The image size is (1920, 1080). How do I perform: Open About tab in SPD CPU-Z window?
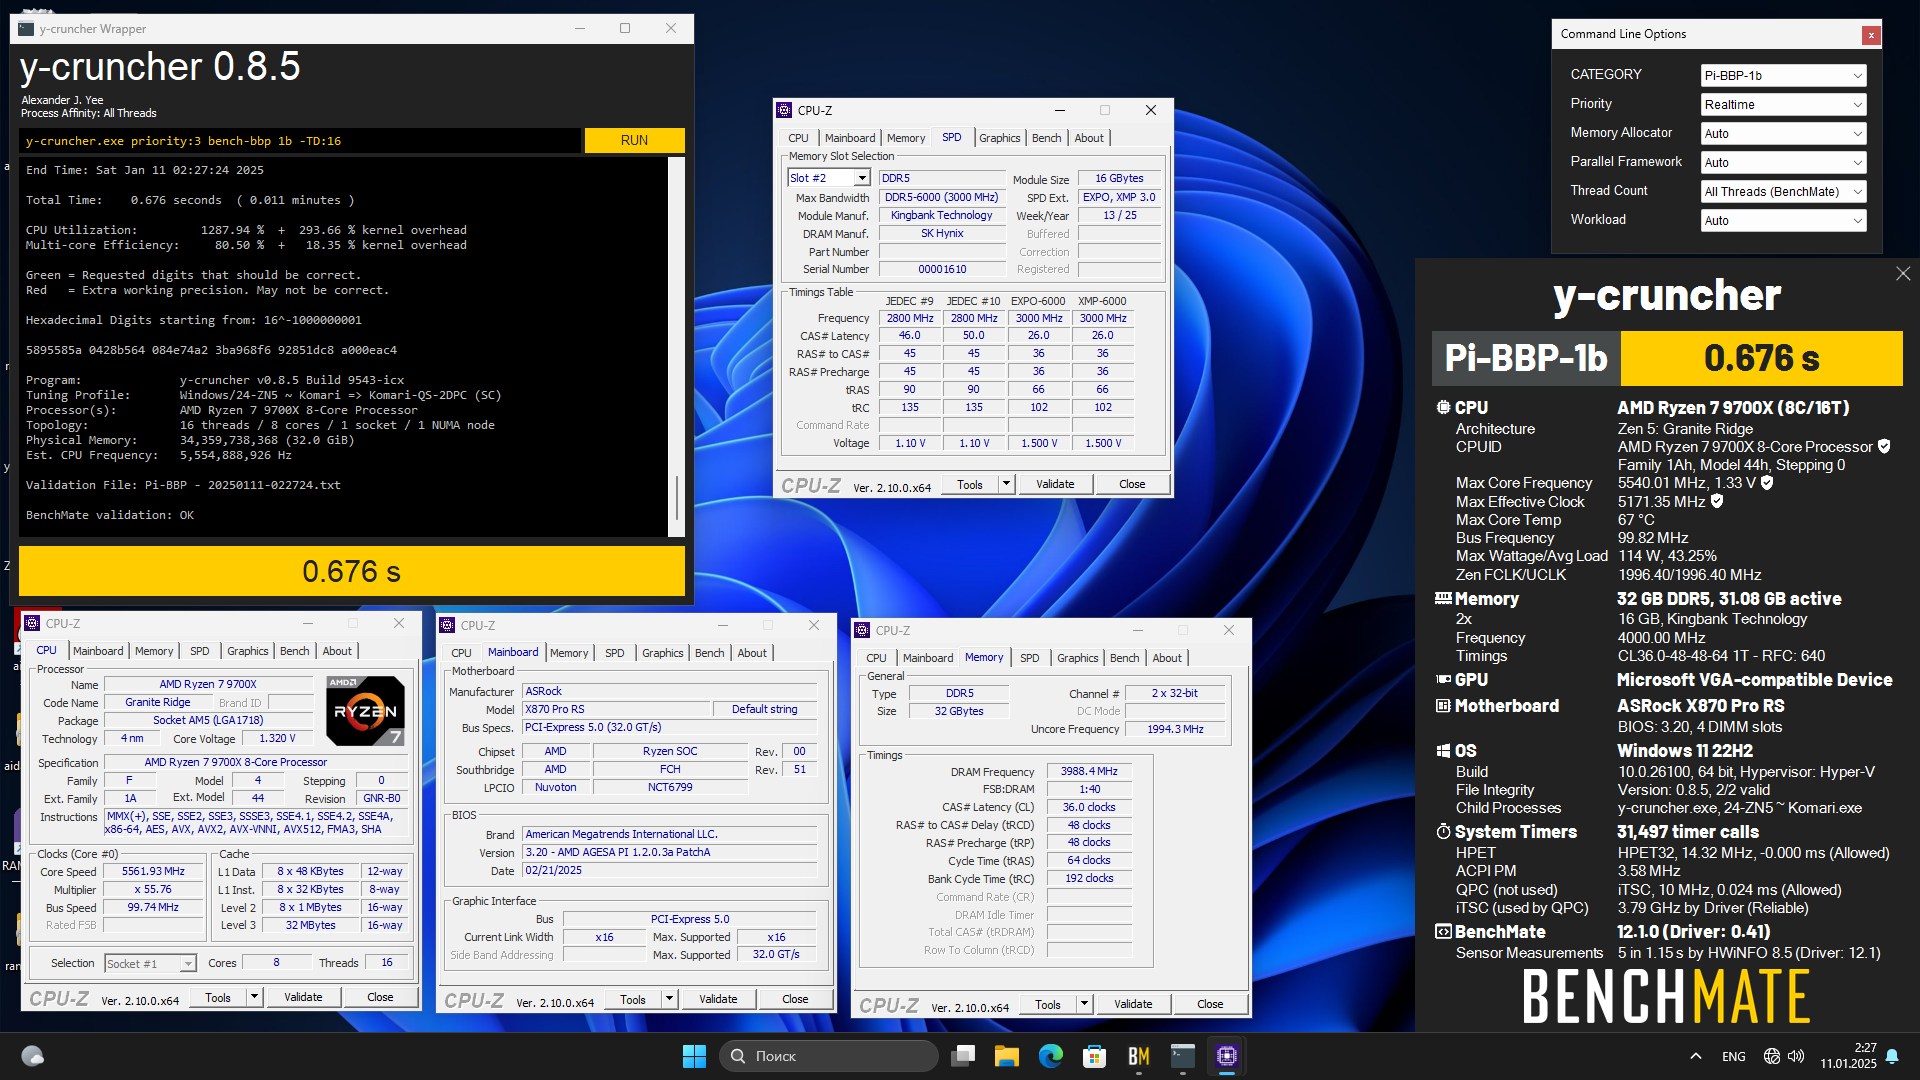1089,138
